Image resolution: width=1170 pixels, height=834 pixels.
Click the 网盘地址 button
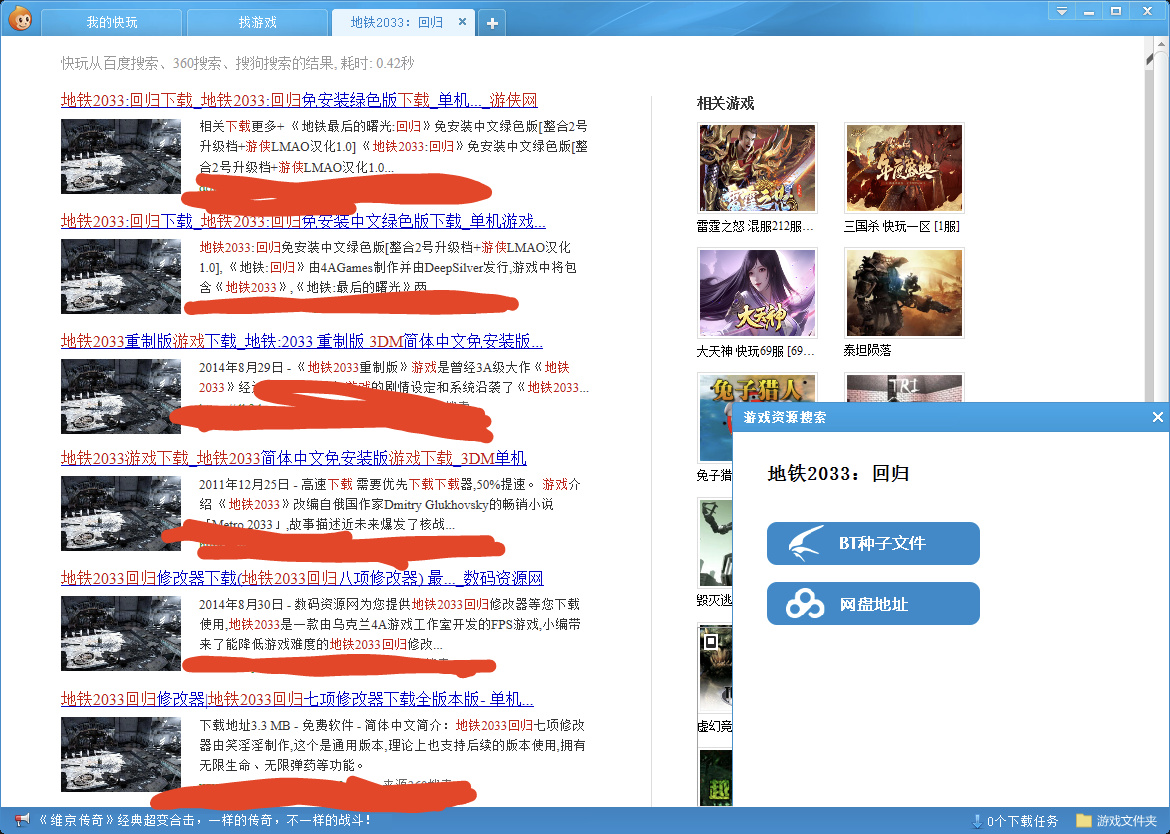pos(873,603)
